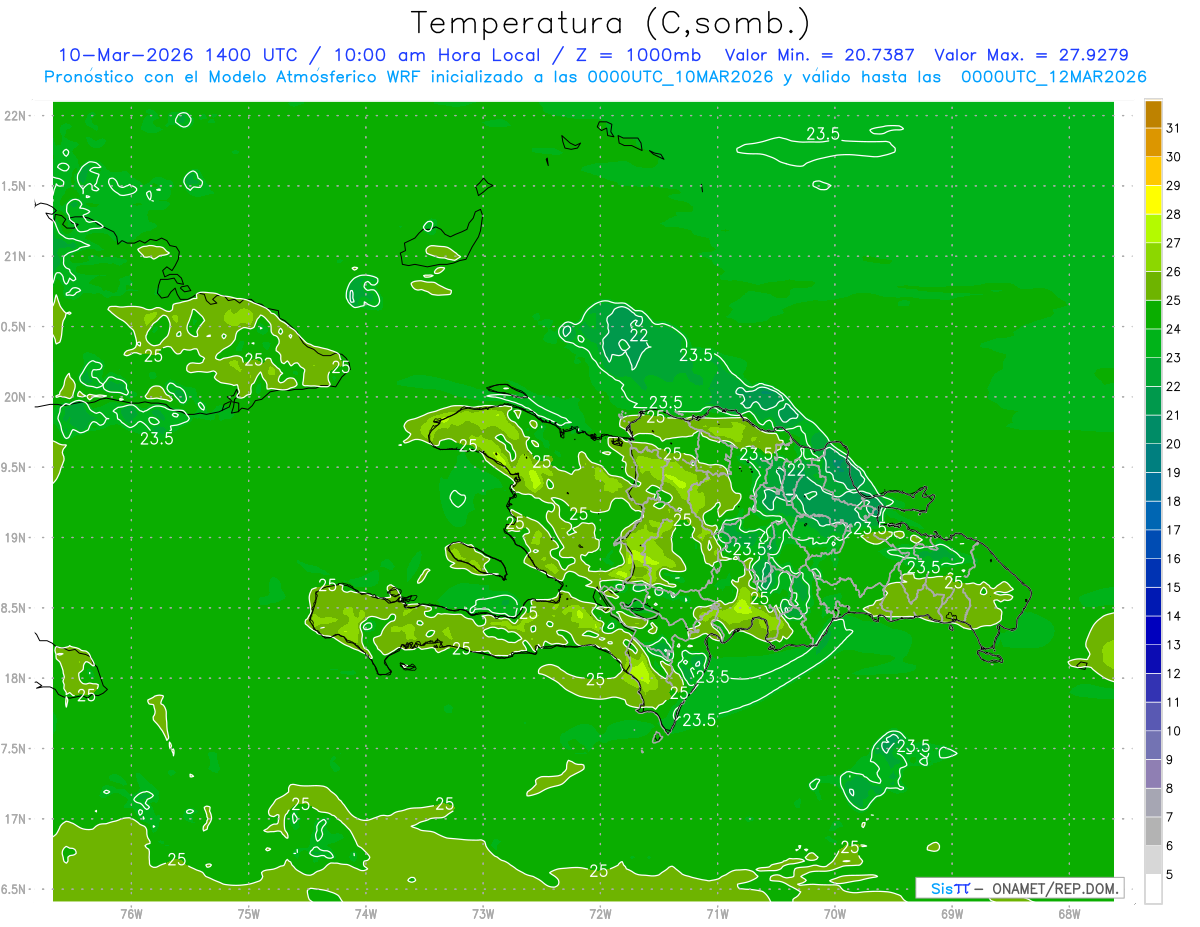This screenshot has height=927, width=1200.
Task: Click the 71W longitude axis label
Action: click(717, 913)
